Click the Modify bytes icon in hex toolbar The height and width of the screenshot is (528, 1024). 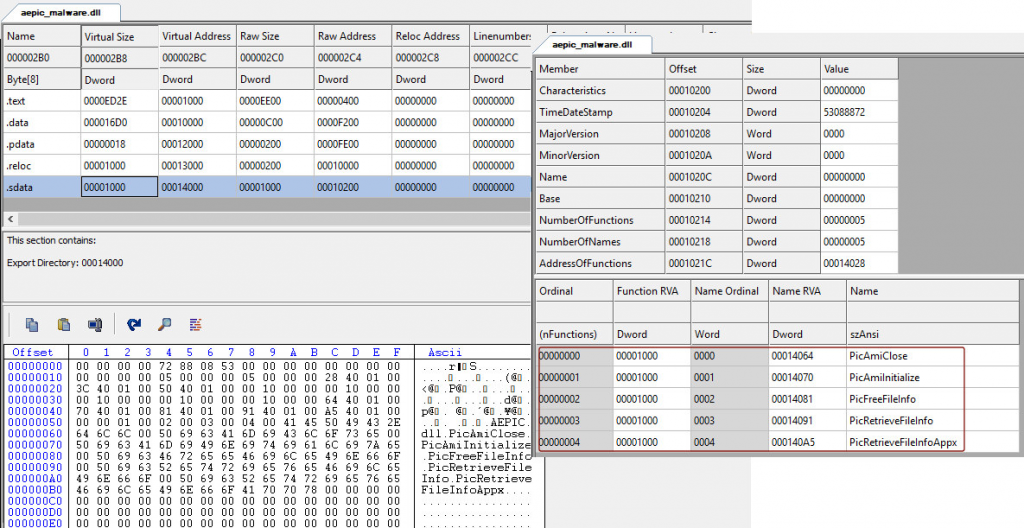[195, 324]
